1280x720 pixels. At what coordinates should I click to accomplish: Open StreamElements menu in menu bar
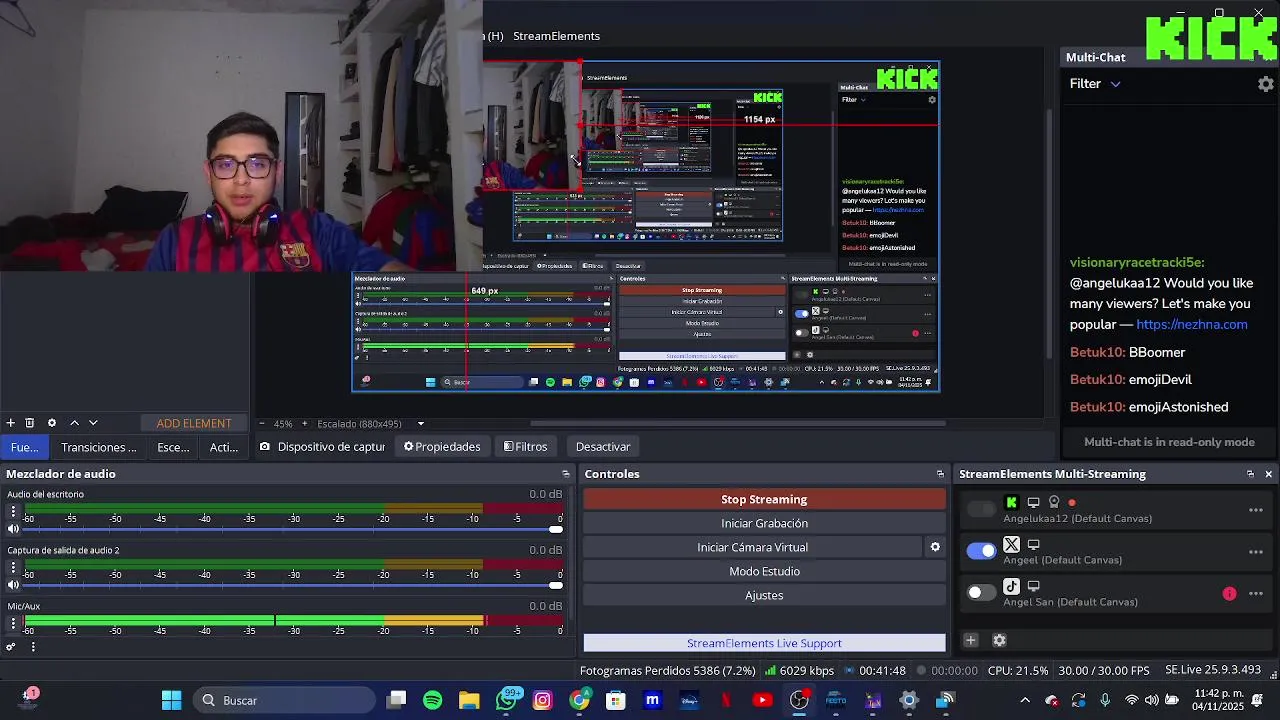pyautogui.click(x=556, y=36)
